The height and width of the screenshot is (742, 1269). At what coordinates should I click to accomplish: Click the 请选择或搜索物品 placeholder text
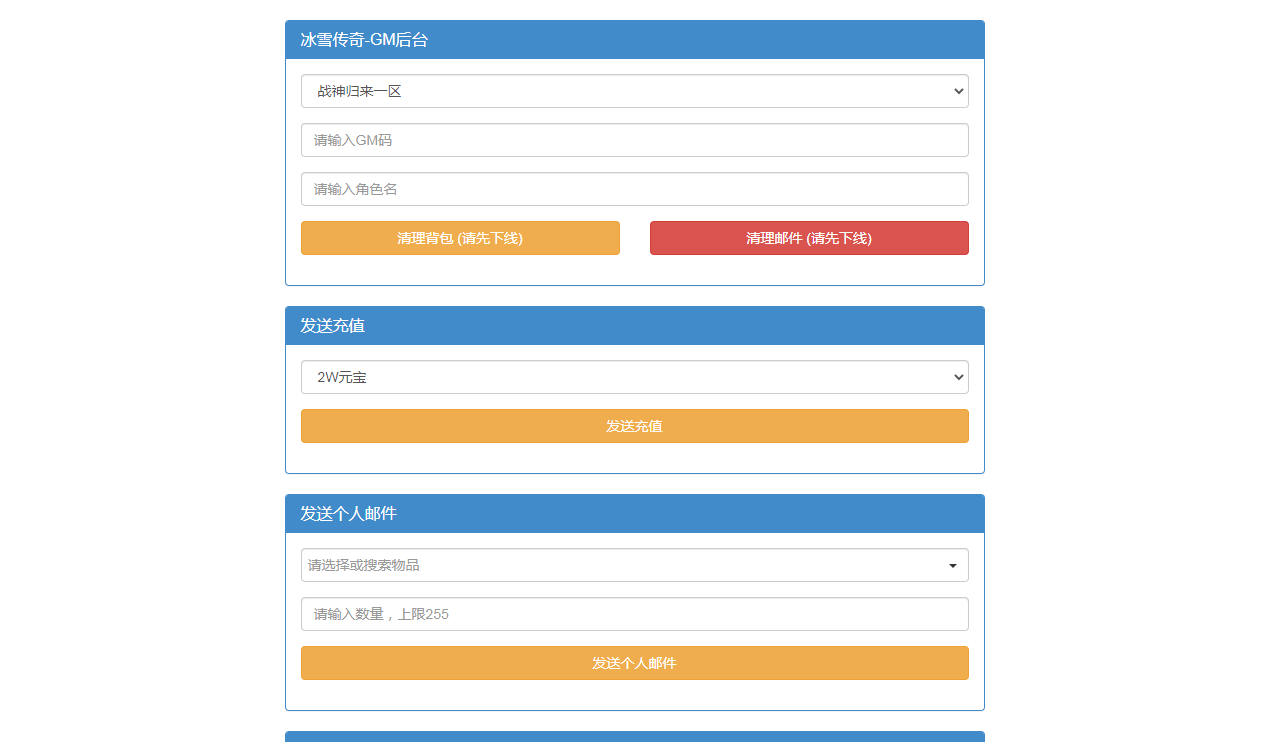(364, 565)
